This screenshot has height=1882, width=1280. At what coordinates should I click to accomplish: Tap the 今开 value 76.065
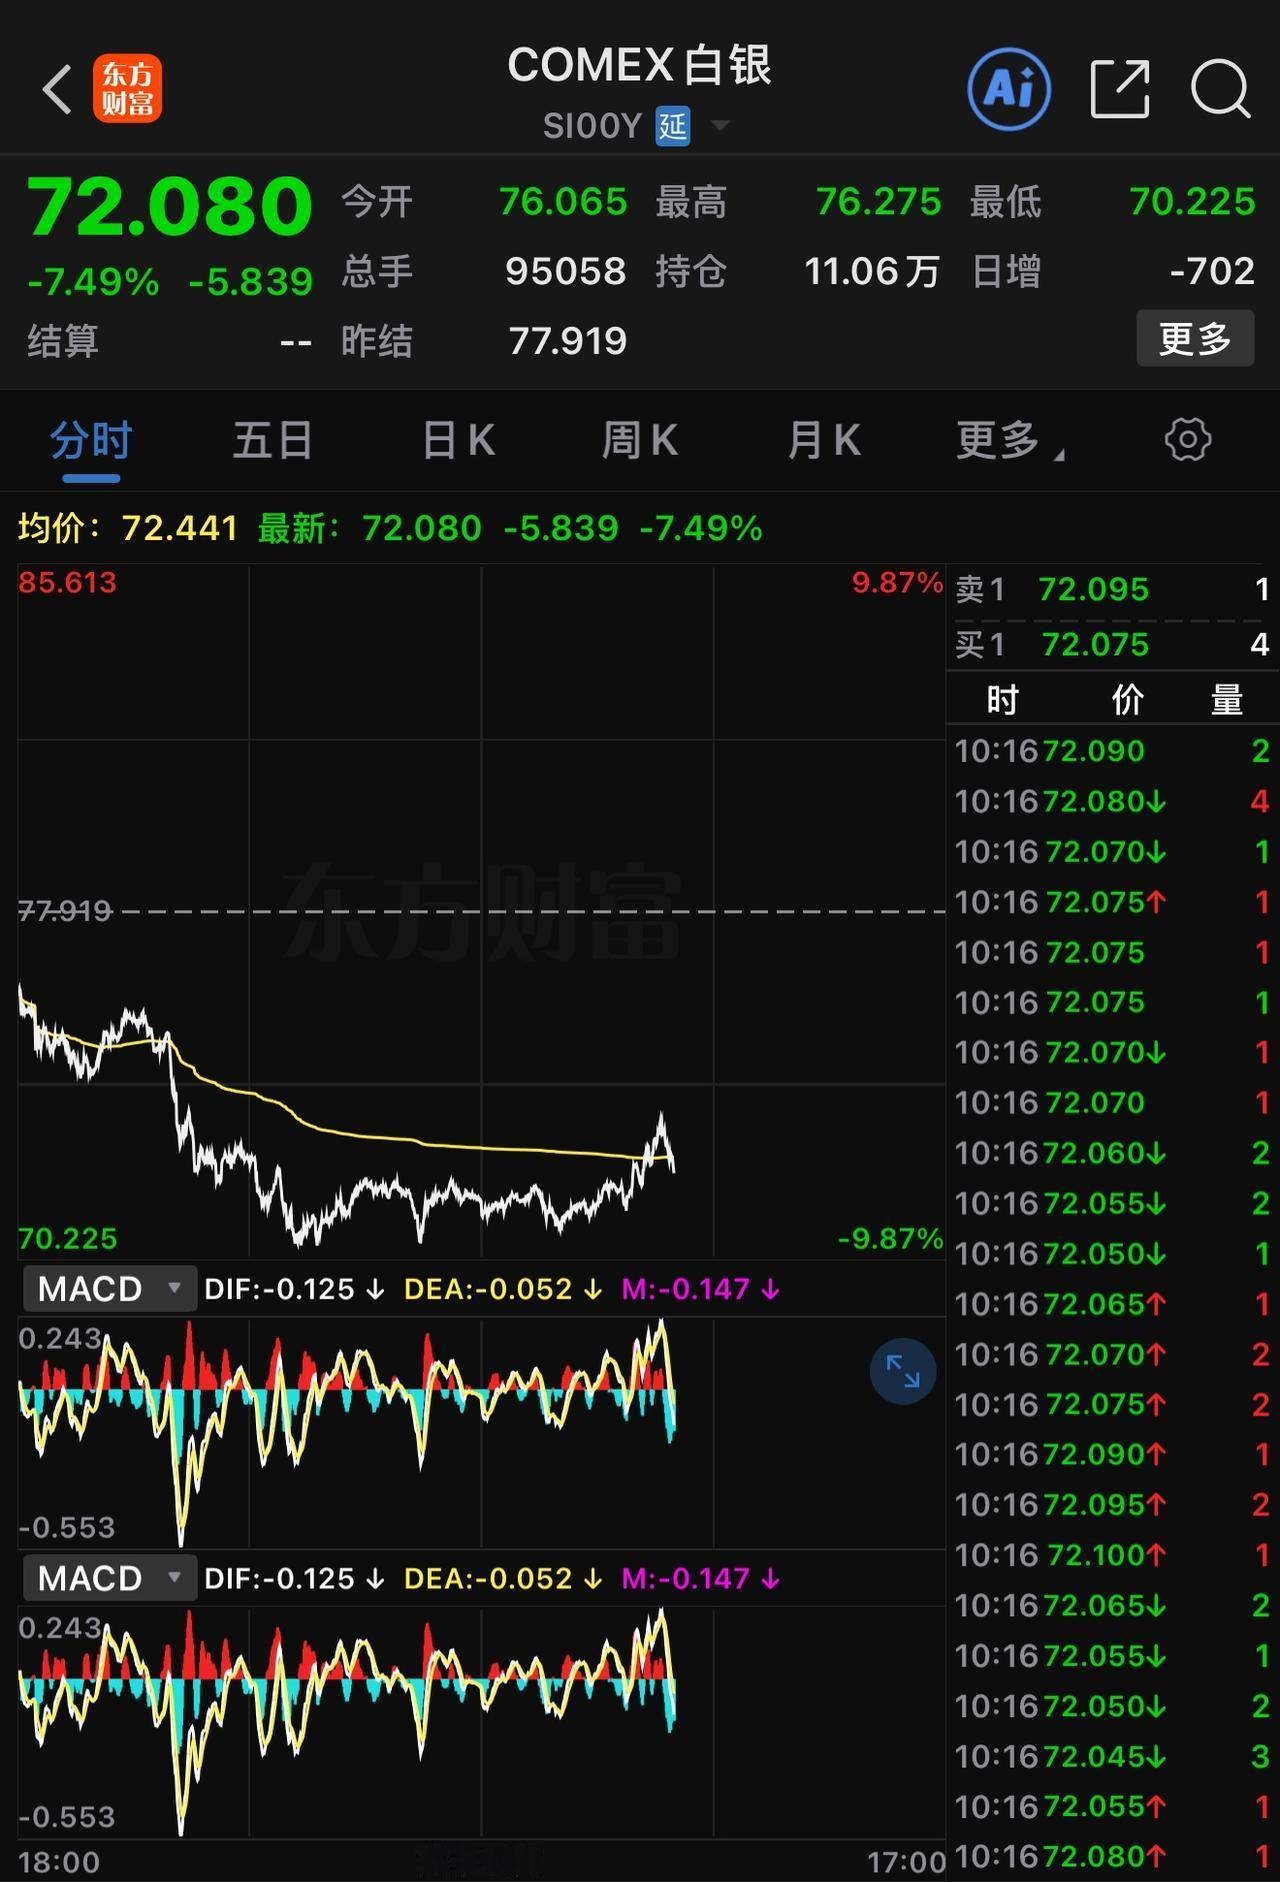click(x=563, y=202)
